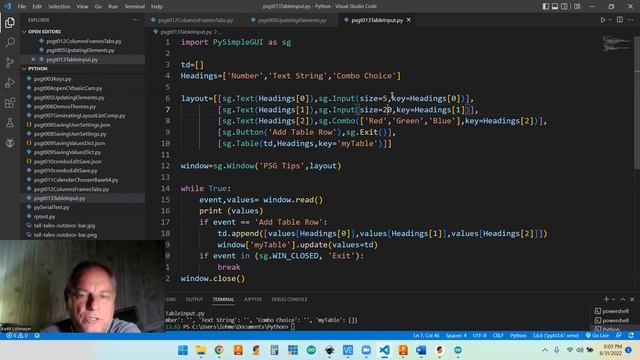
Task: Open the Terminal menu
Action: click(x=135, y=7)
